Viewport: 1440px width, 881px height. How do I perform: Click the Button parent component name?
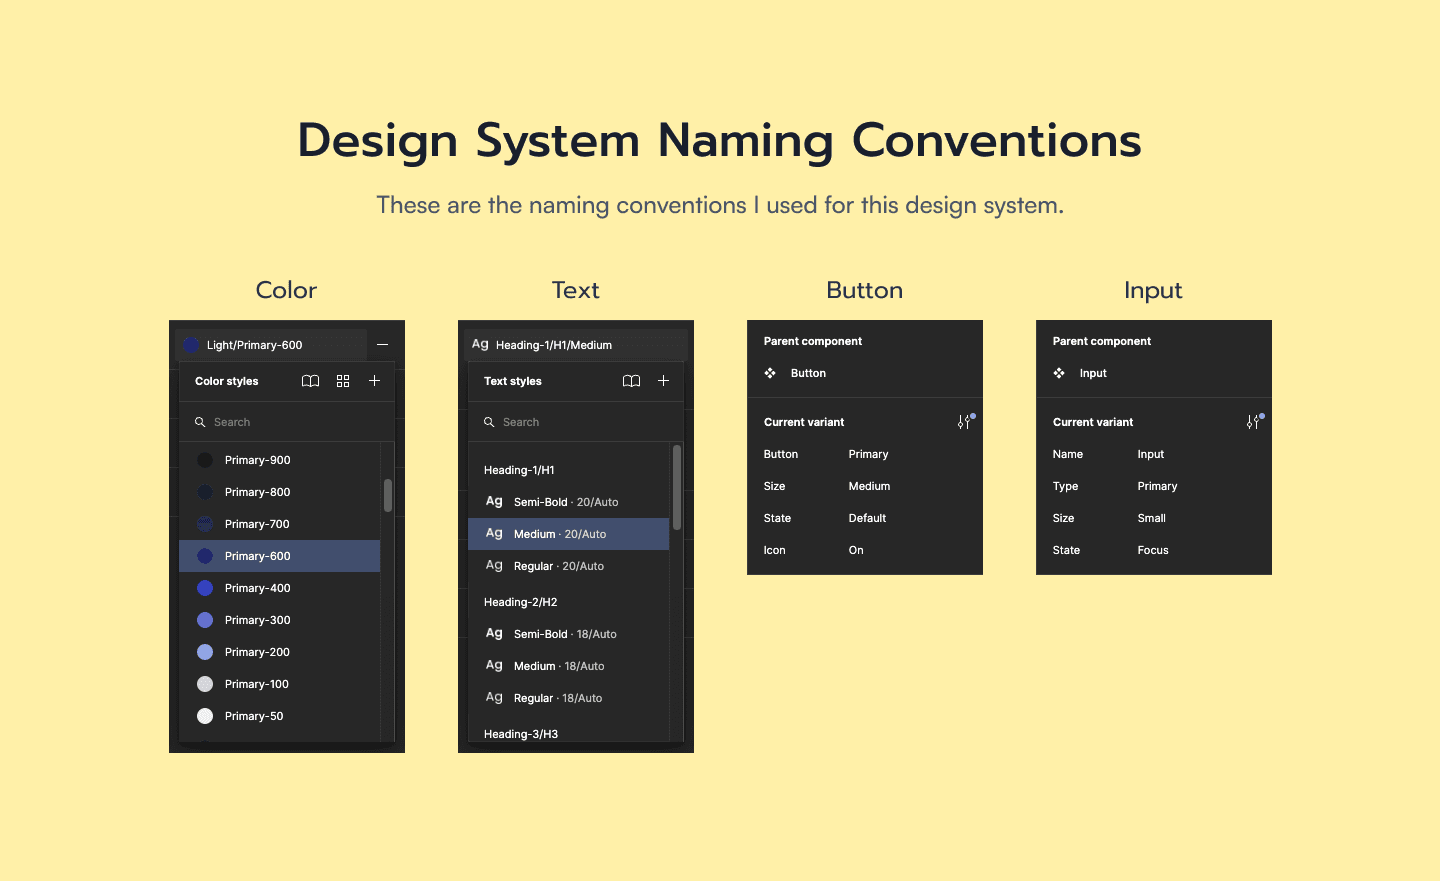coord(808,373)
